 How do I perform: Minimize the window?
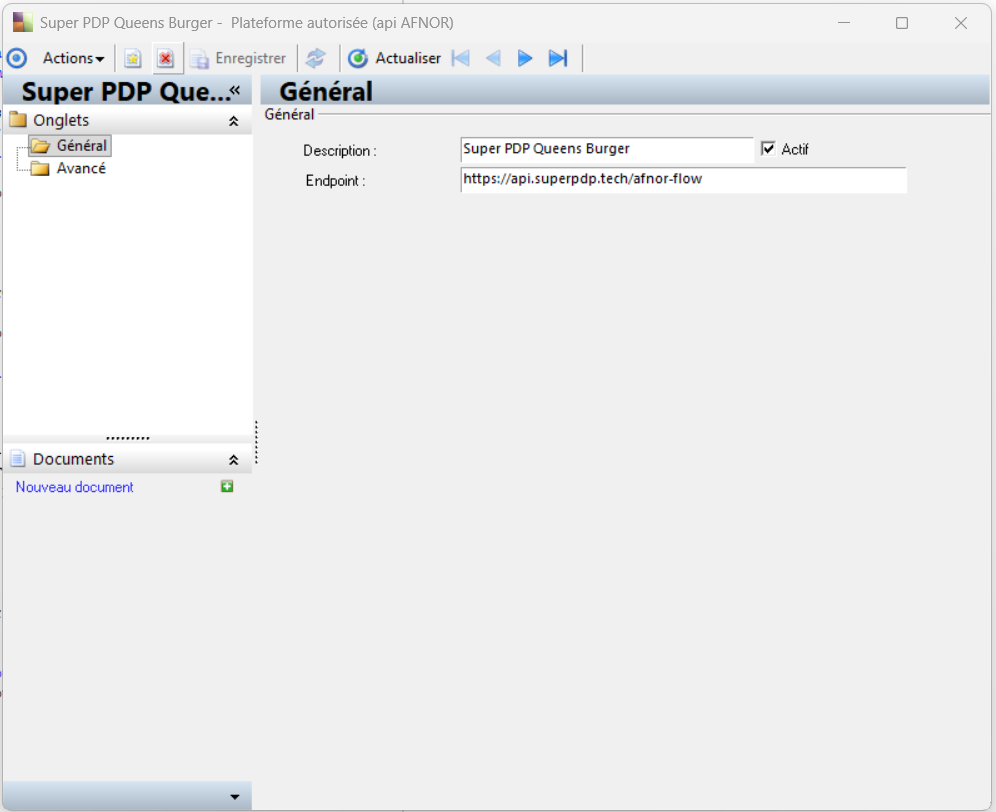click(844, 23)
